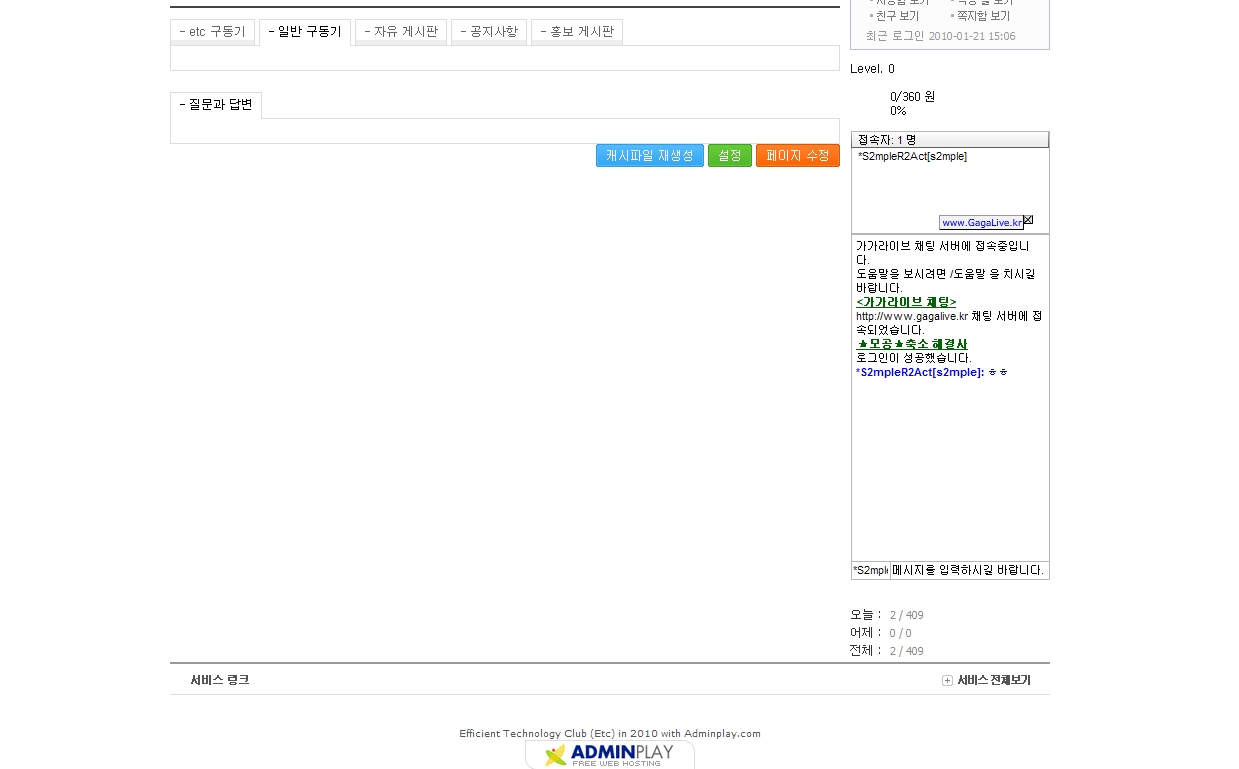Image resolution: width=1239 pixels, height=769 pixels.
Task: Click the AdminPlay free web hosting logo
Action: tap(609, 754)
